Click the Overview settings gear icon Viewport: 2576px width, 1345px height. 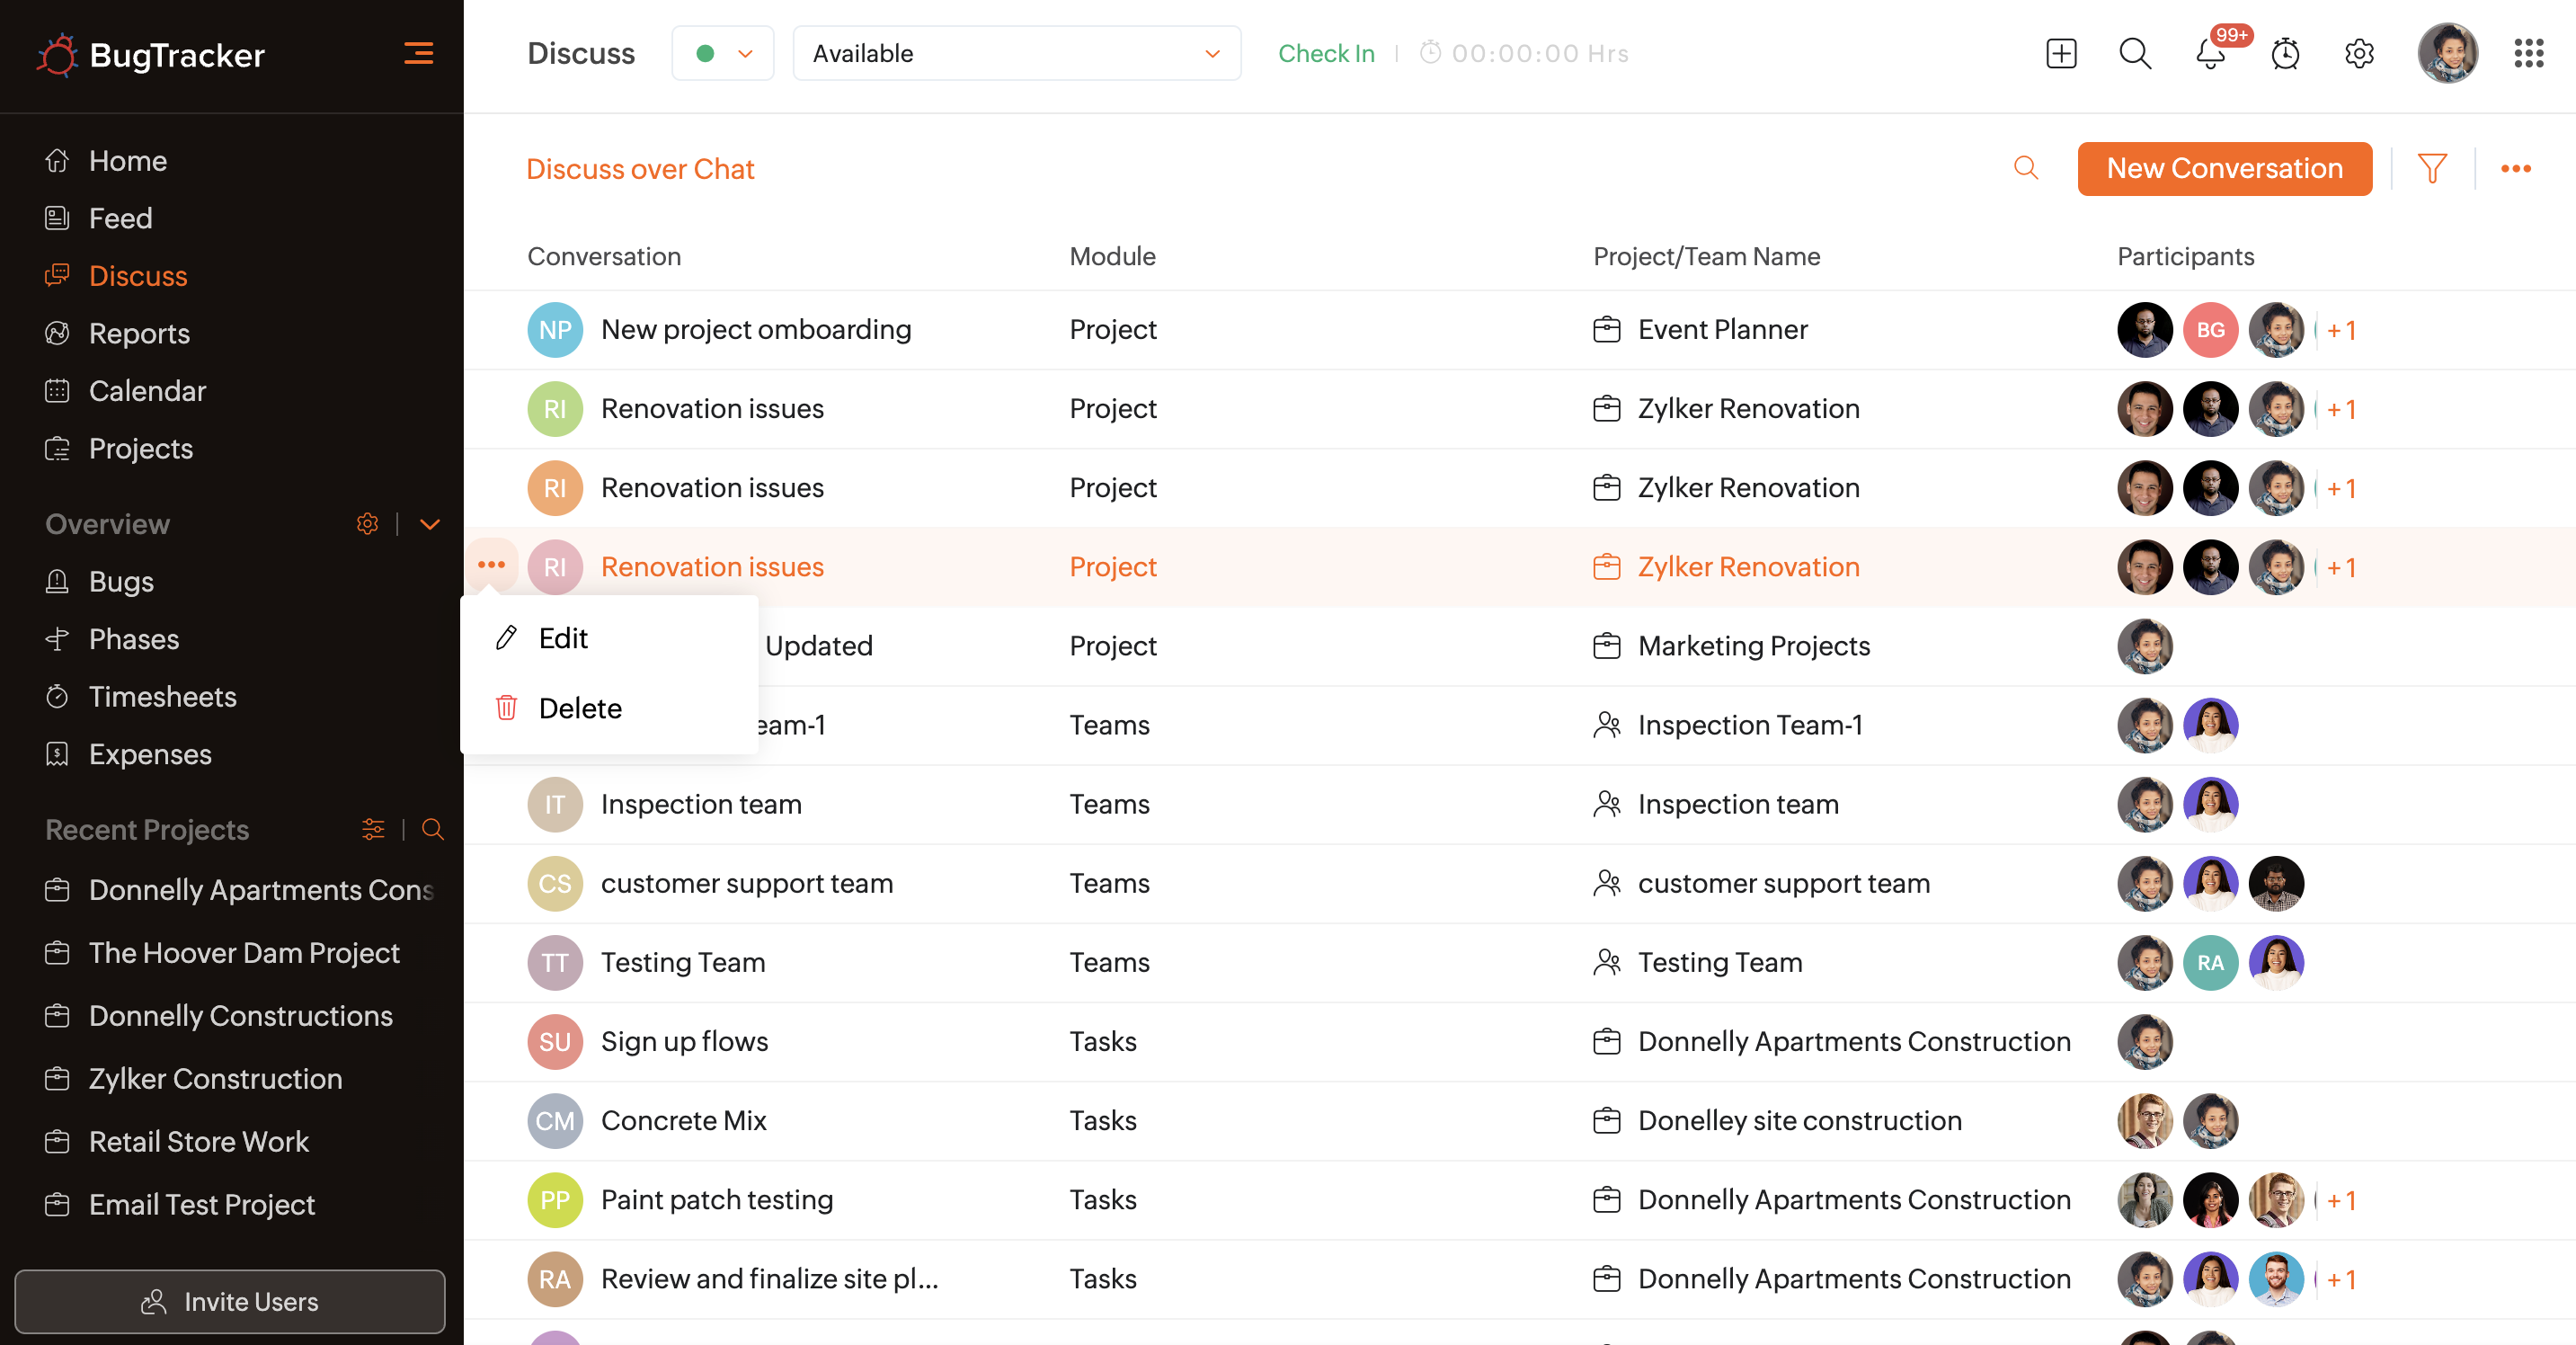(367, 524)
